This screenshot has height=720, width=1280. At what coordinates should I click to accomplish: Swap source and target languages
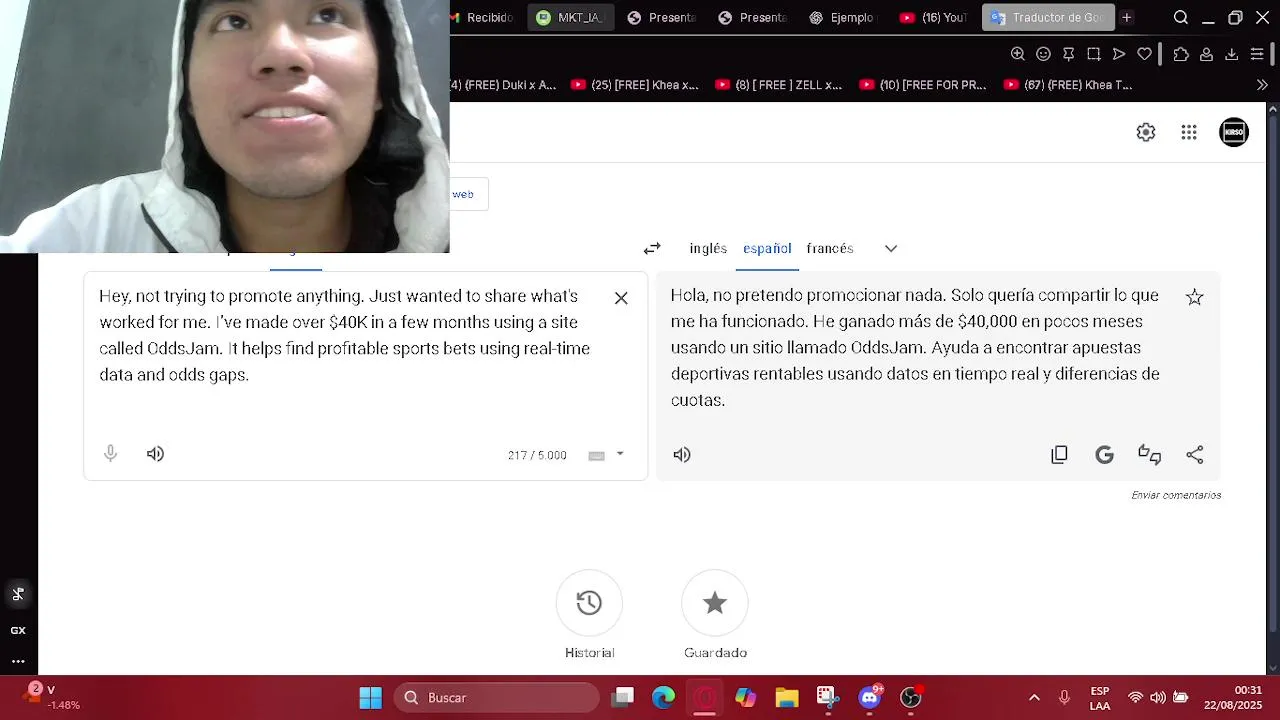tap(652, 248)
